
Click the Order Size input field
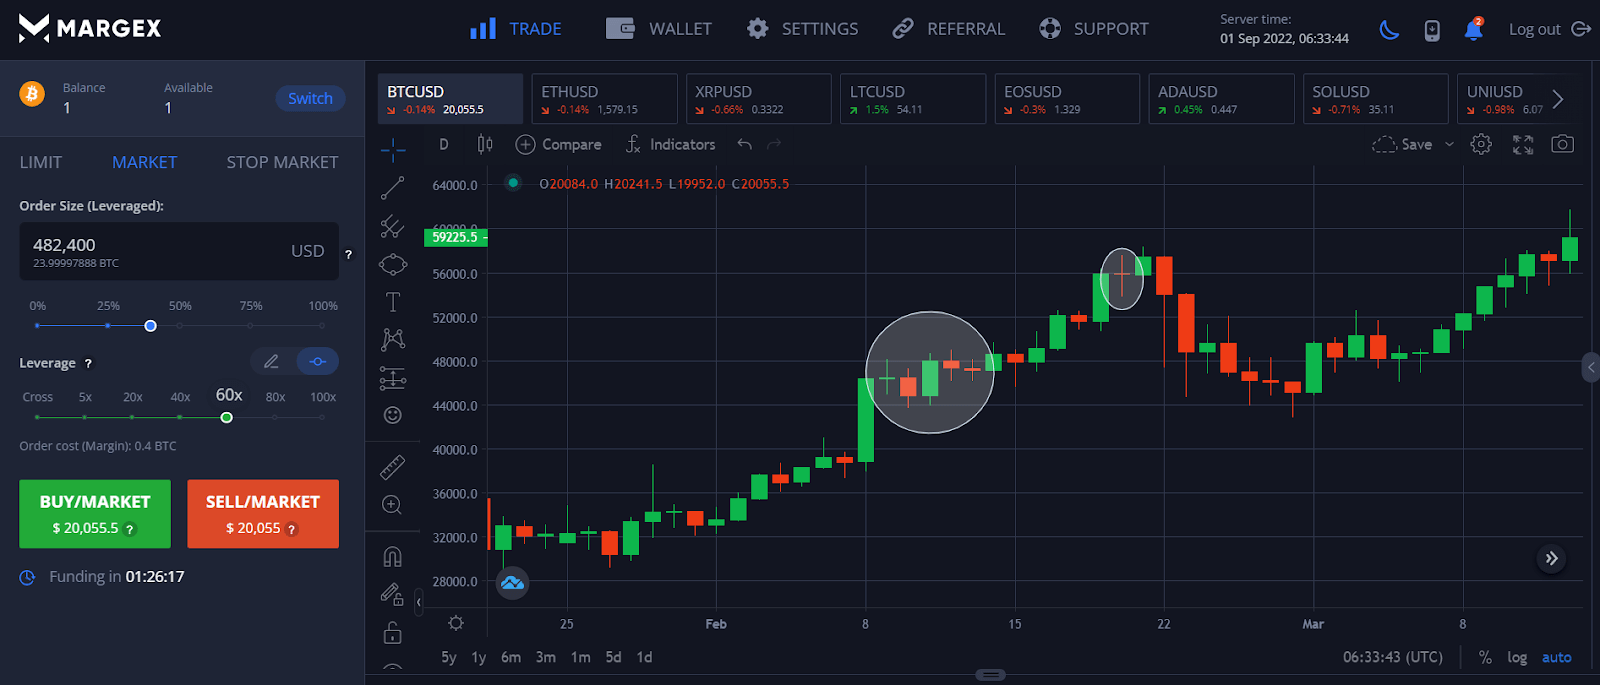[160, 251]
